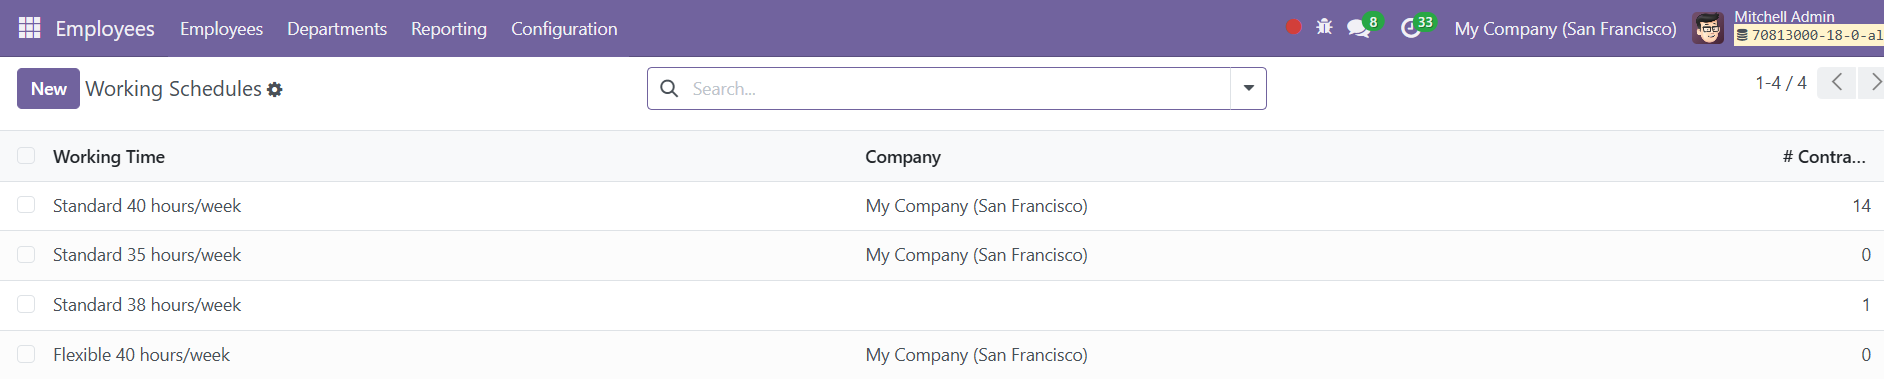The image size is (1884, 379).
Task: Check the Standard 40 hours/week row
Action: 26,205
